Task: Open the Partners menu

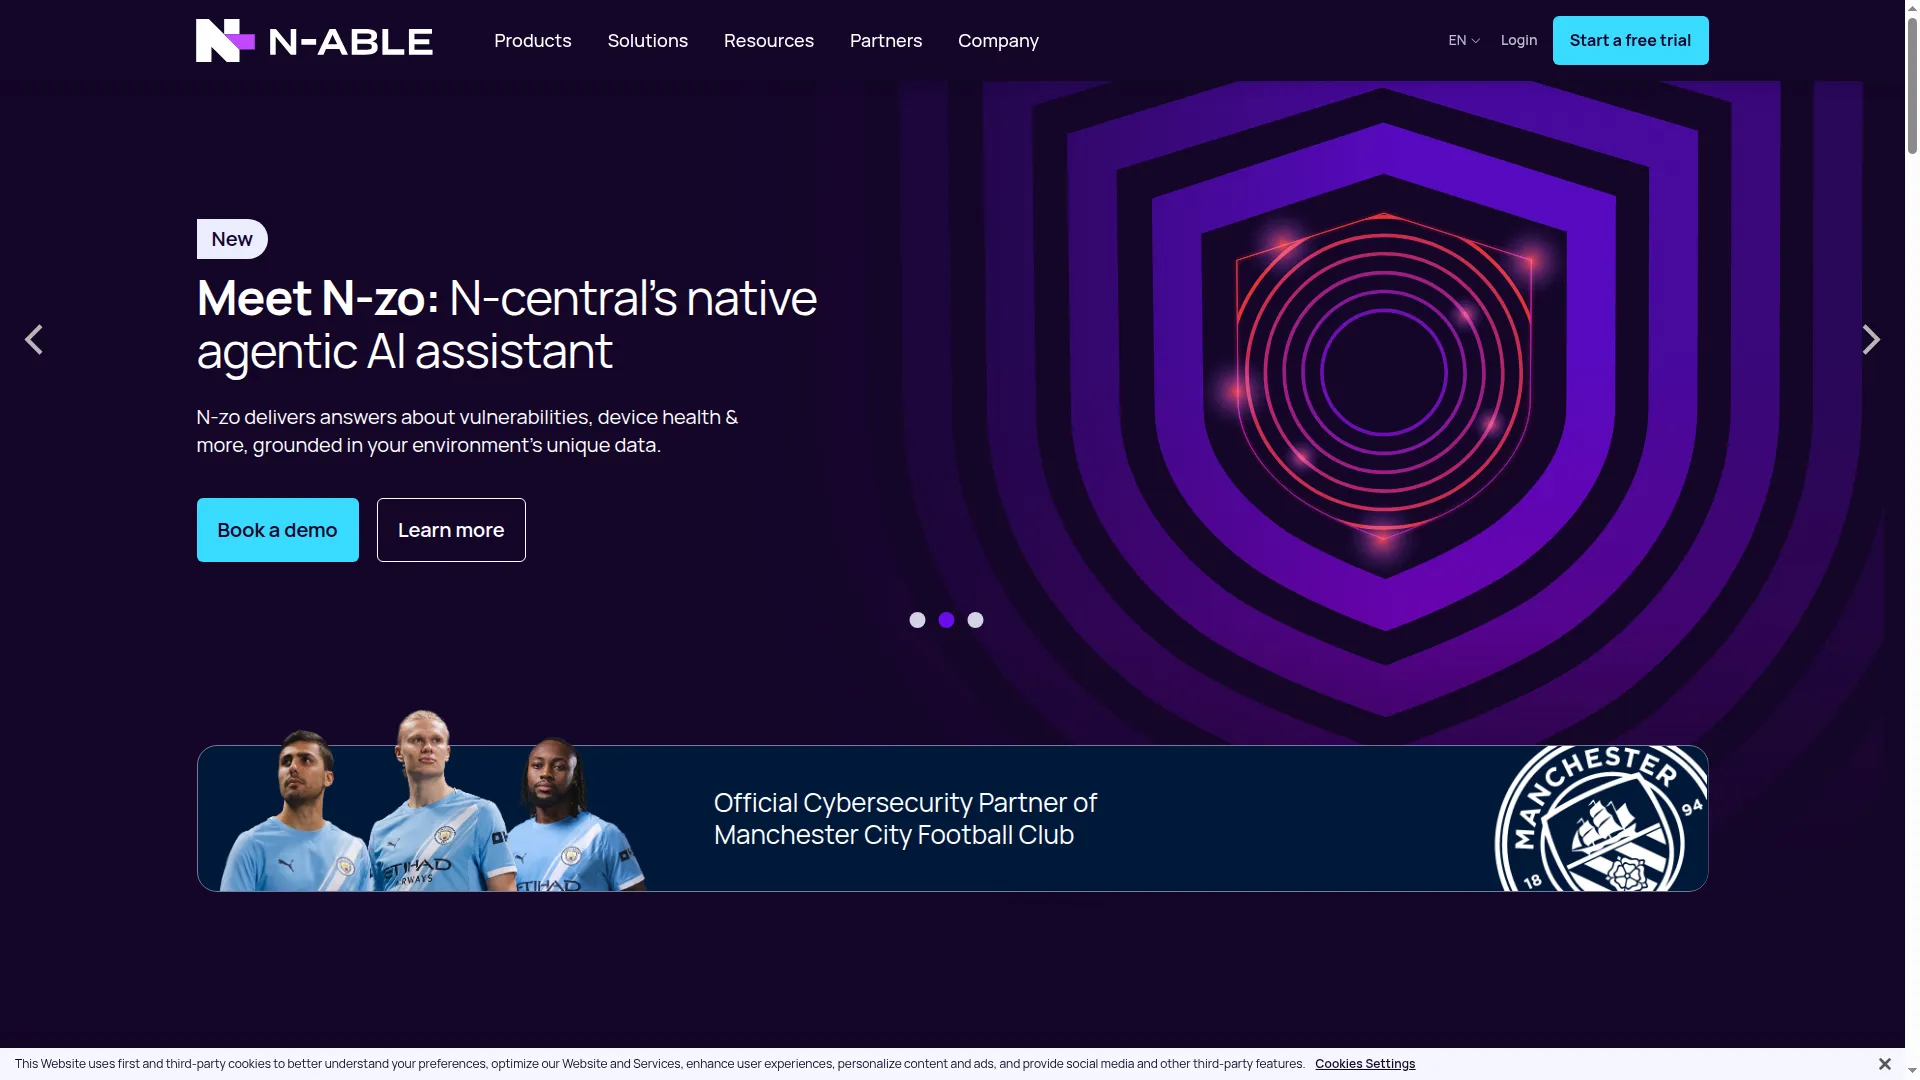Action: [886, 41]
